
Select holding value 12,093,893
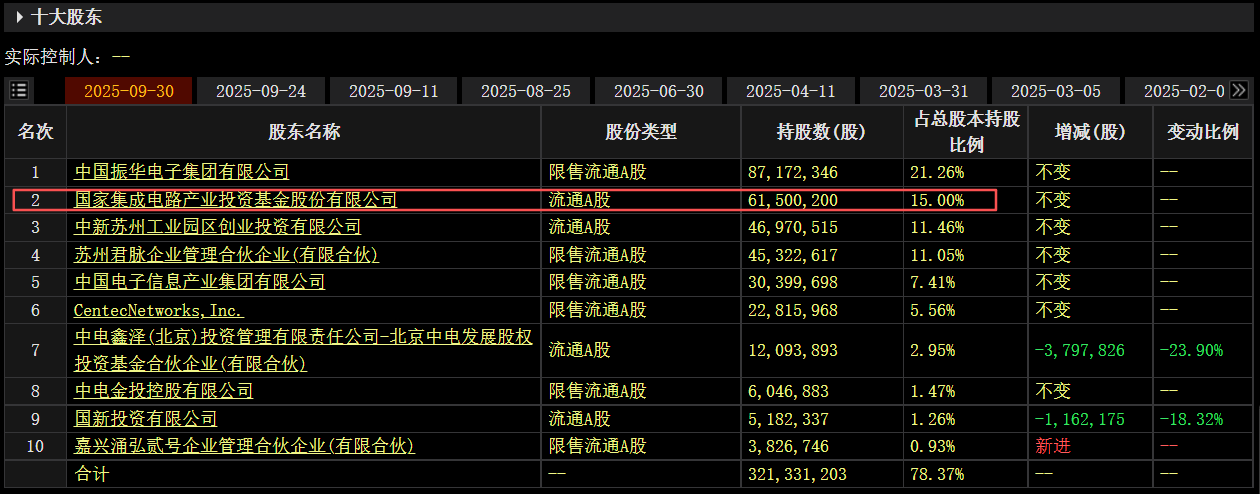click(x=792, y=350)
